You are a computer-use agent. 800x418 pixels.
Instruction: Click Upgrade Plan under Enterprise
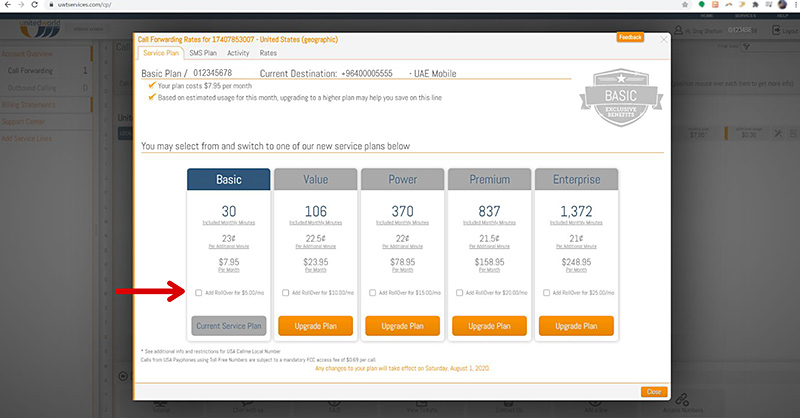[x=576, y=326]
